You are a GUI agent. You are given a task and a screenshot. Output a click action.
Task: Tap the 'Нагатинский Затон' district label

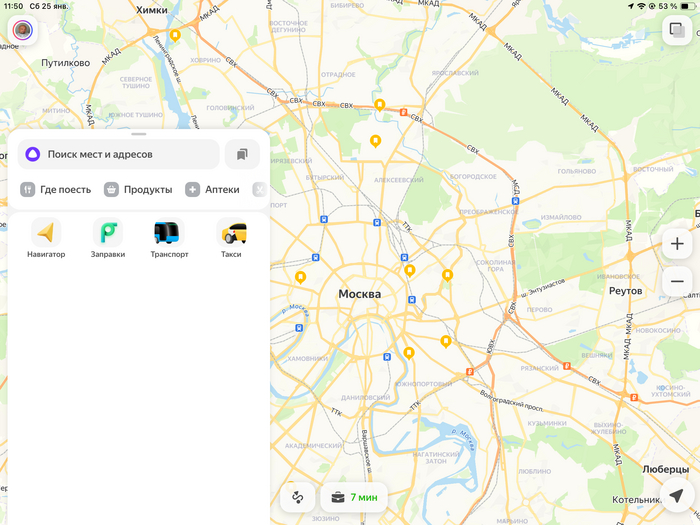[x=436, y=458]
